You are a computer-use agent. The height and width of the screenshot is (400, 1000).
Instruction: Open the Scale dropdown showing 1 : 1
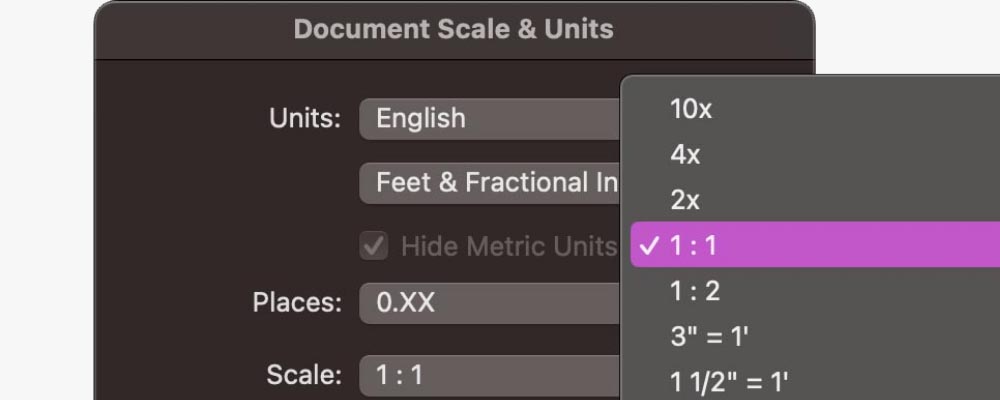pyautogui.click(x=490, y=375)
